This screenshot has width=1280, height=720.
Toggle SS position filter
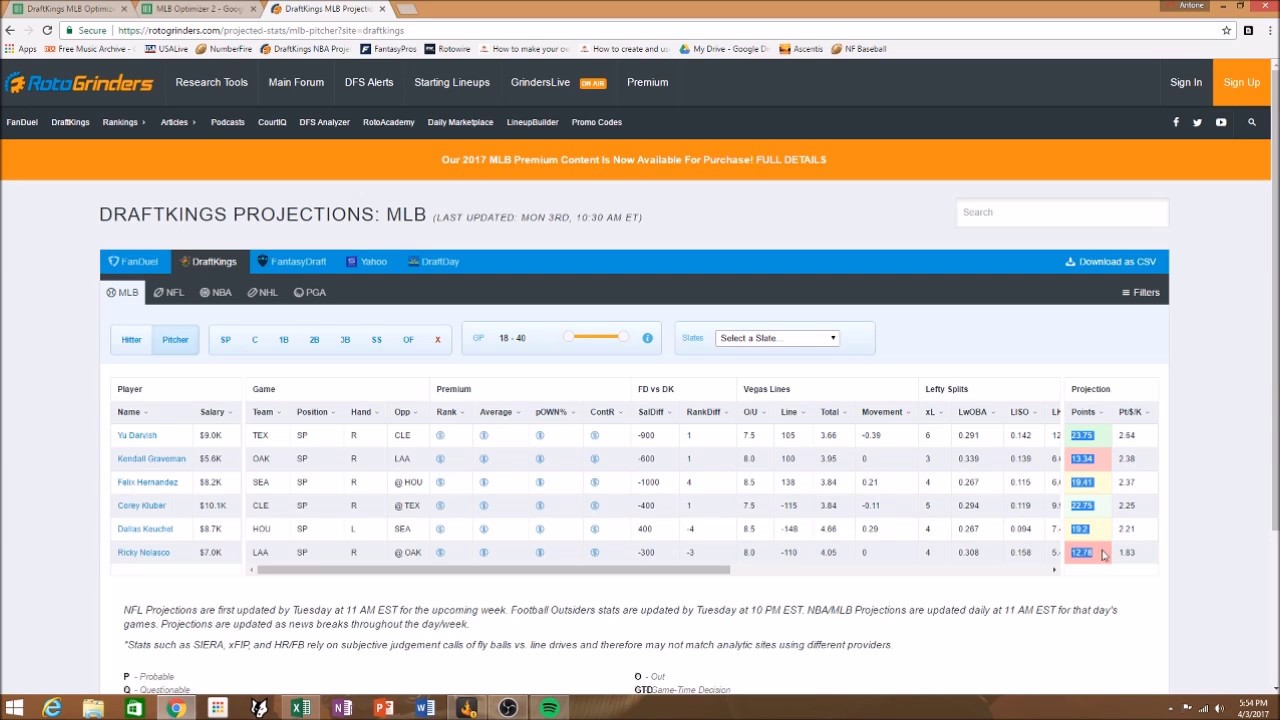pos(376,339)
